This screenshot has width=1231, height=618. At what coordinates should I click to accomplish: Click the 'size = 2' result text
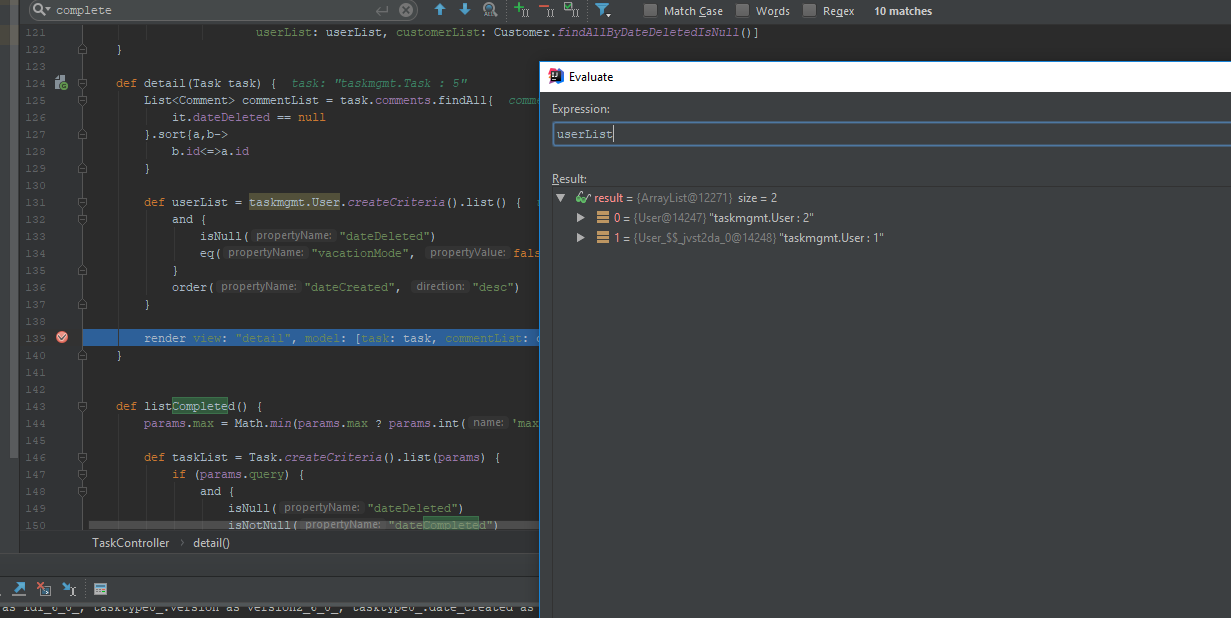click(757, 198)
